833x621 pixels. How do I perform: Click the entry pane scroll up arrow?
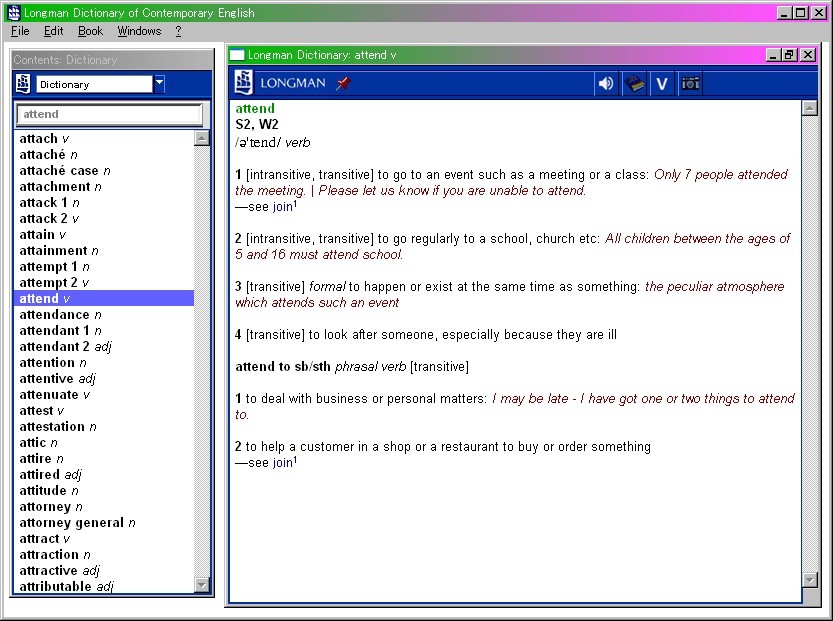click(809, 108)
